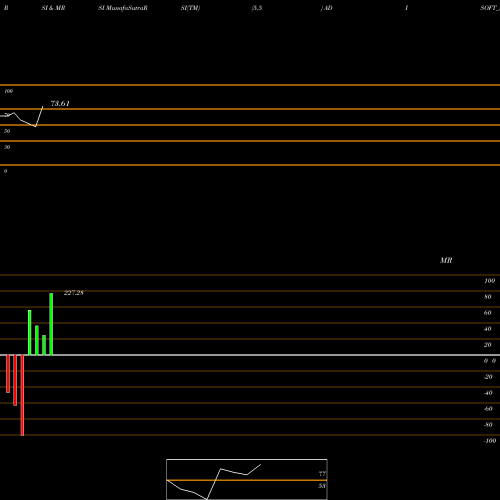The height and width of the screenshot is (500, 500).
Task: Click the 40 label on MR axis
Action: [488, 329]
